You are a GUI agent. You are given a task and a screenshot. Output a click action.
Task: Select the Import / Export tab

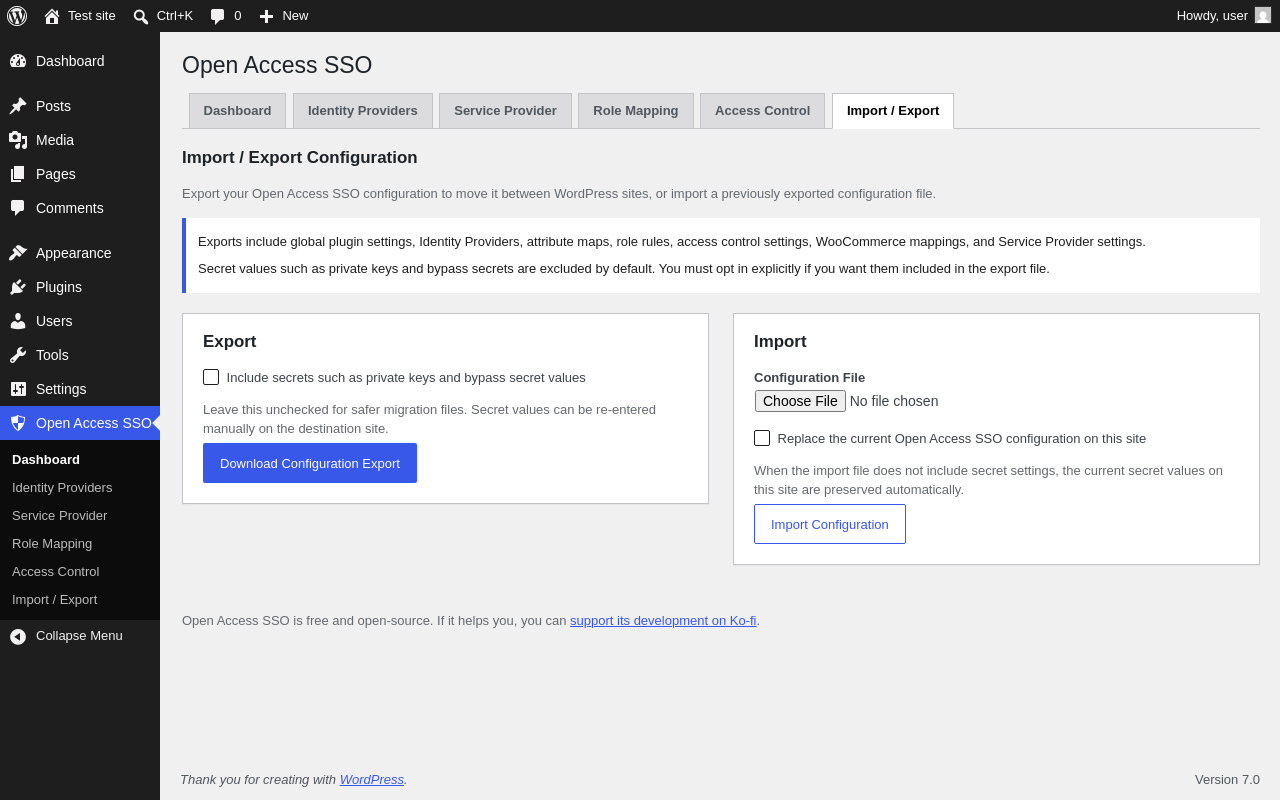point(893,111)
